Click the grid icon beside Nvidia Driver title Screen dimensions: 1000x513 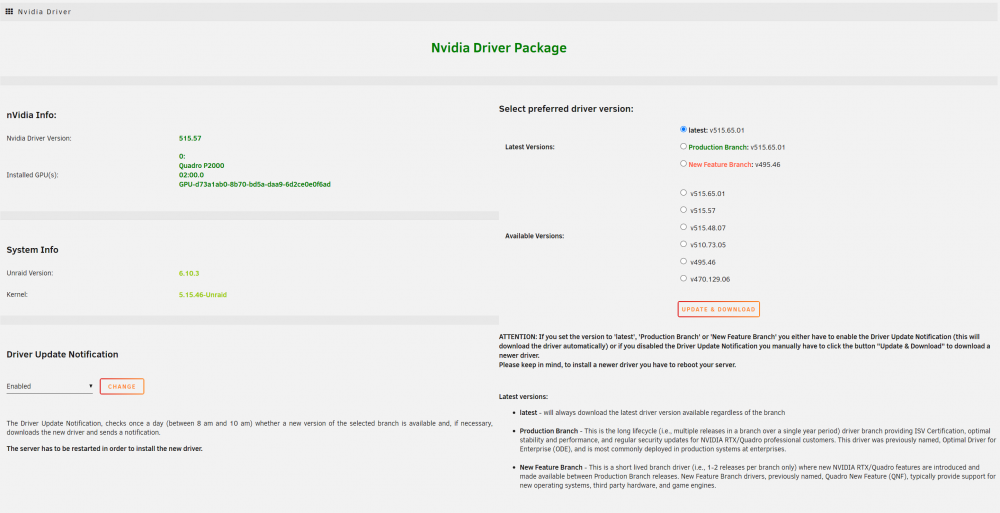click(9, 11)
